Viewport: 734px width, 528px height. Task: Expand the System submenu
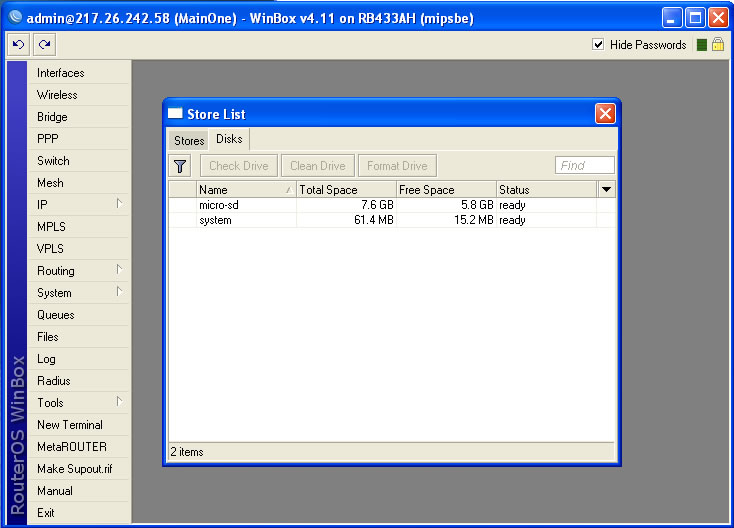coord(119,292)
